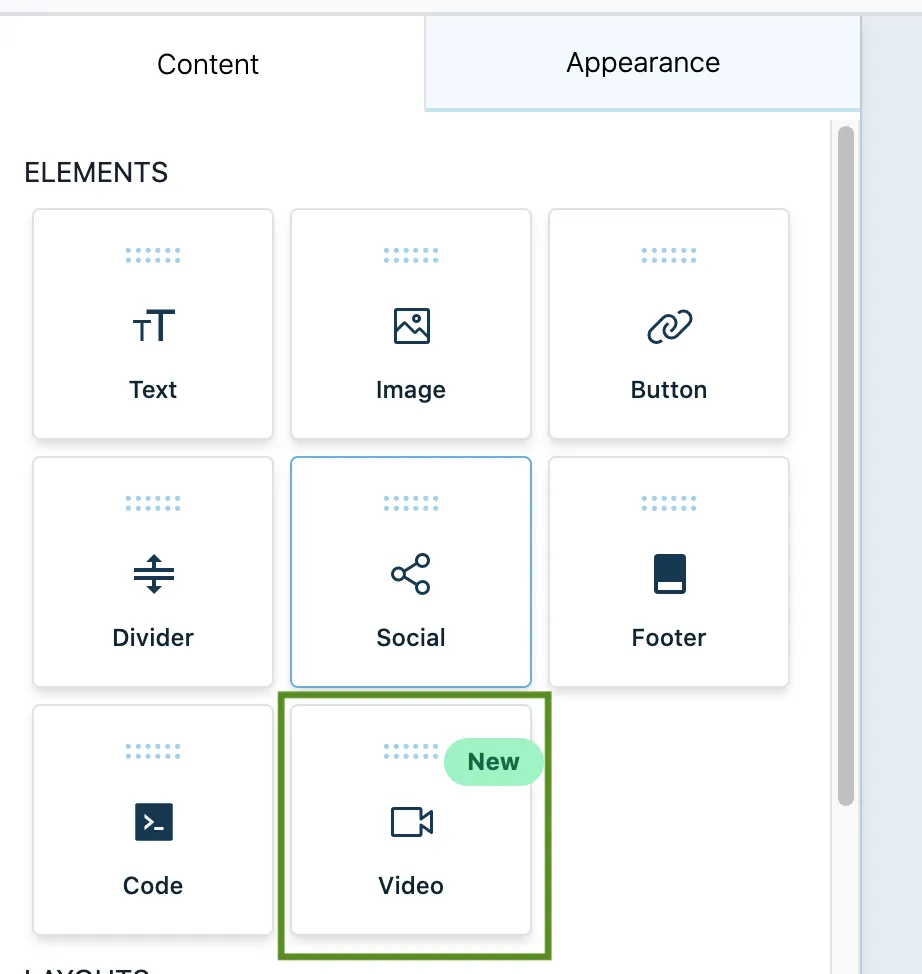Click the drag handle dots on Footer tile

pyautogui.click(x=669, y=503)
